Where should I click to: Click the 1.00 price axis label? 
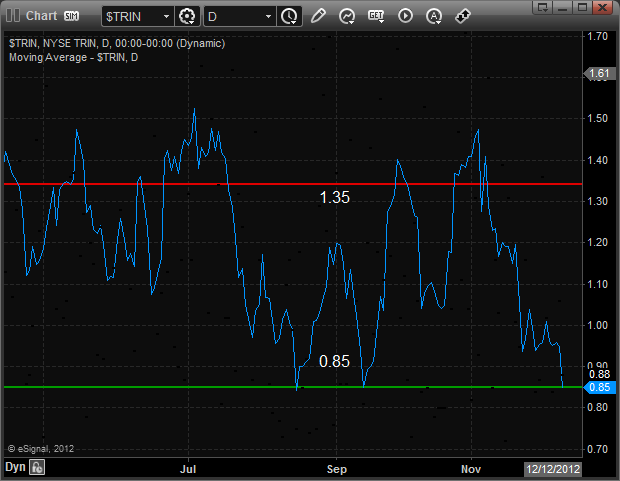pyautogui.click(x=597, y=325)
